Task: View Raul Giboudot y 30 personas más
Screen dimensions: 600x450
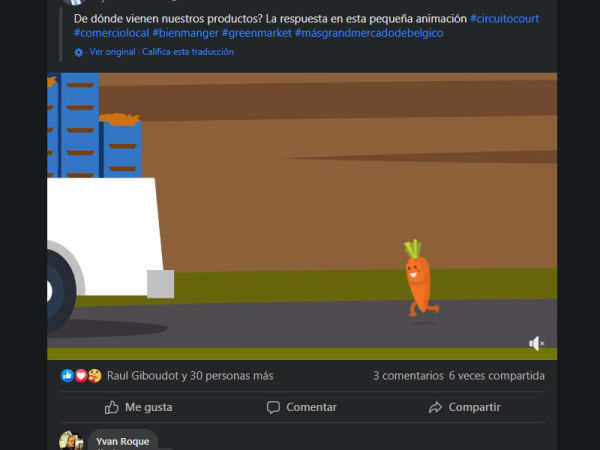Action: click(x=190, y=376)
